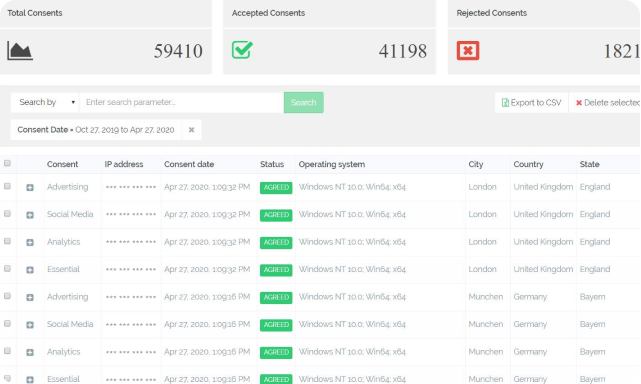
Task: Click AGREED badge in London Advertising row
Action: (276, 188)
